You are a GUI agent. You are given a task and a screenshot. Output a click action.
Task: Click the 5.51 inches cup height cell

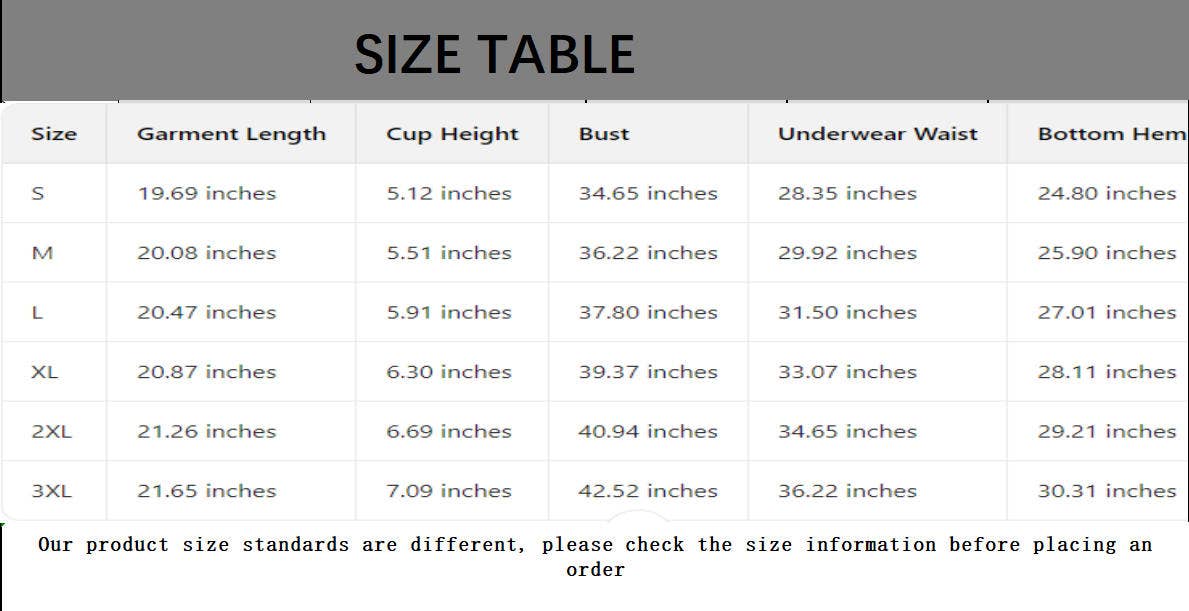(x=449, y=253)
